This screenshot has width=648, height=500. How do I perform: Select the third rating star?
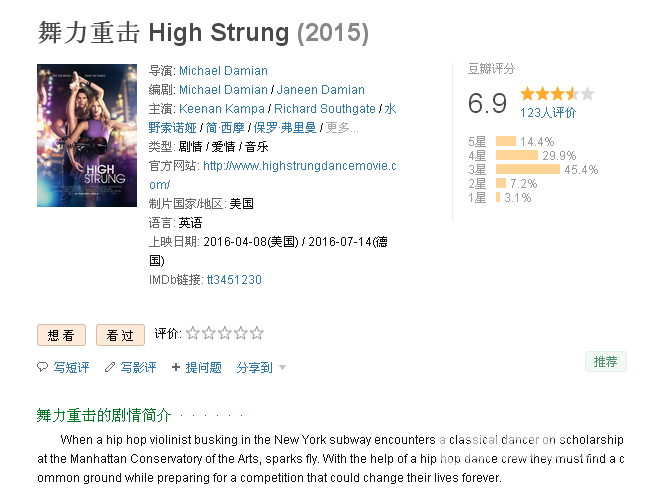[x=225, y=333]
